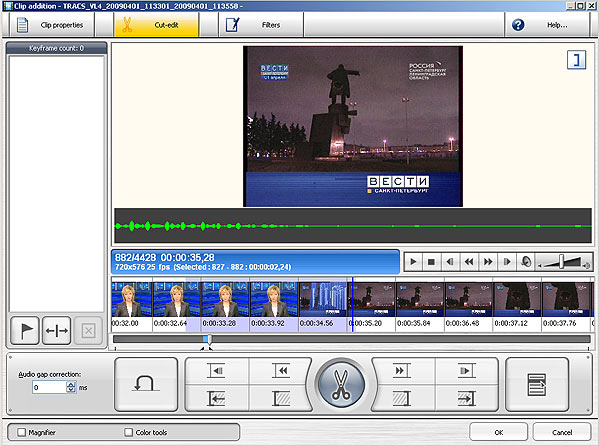Open the Filters tab
Screen dimensions: 599x446
pyautogui.click(x=261, y=25)
